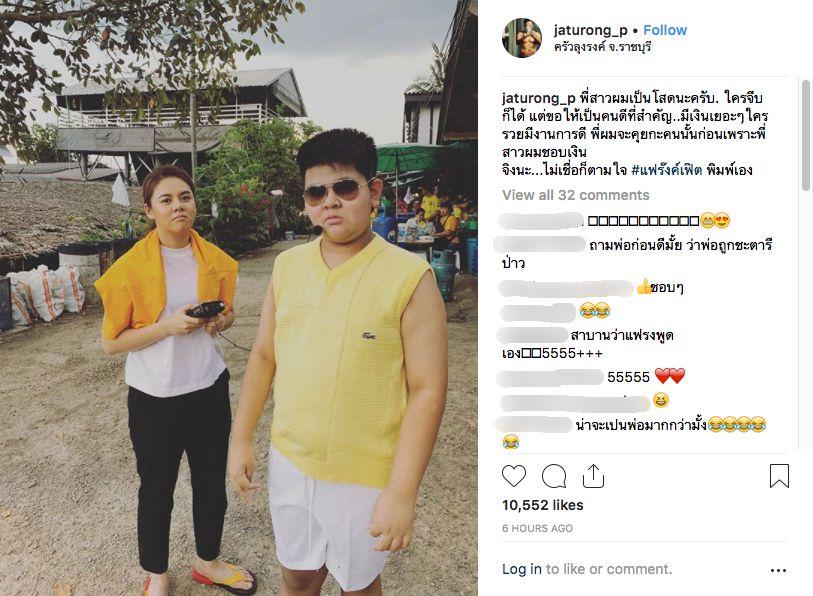Open jaturong_p profile avatar

tap(522, 38)
